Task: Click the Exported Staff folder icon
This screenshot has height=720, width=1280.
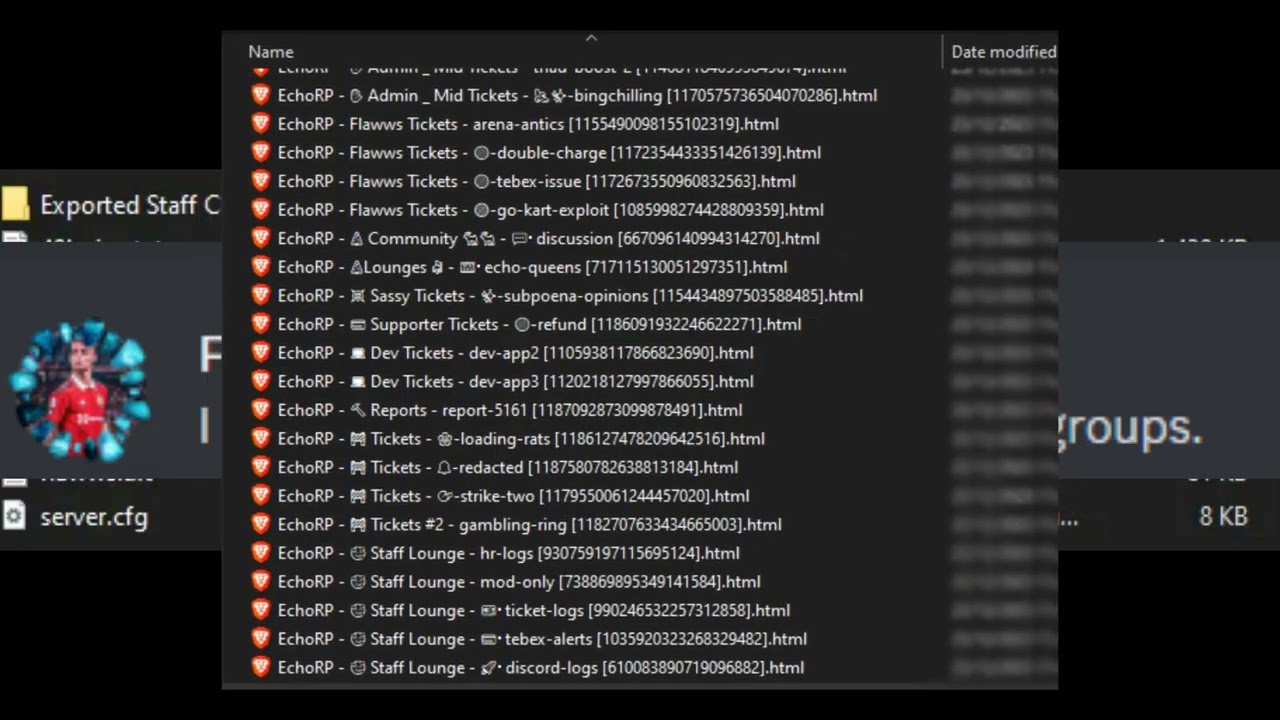Action: [14, 204]
